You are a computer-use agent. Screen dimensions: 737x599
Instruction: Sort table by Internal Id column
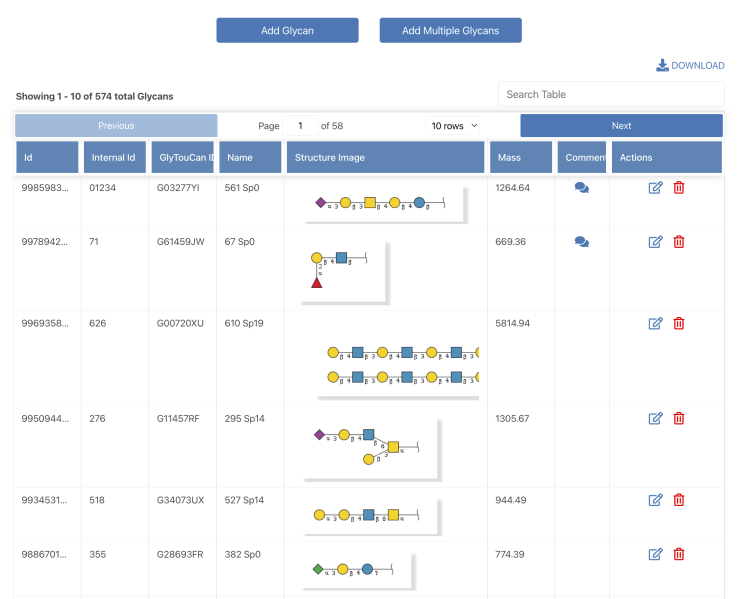point(114,158)
